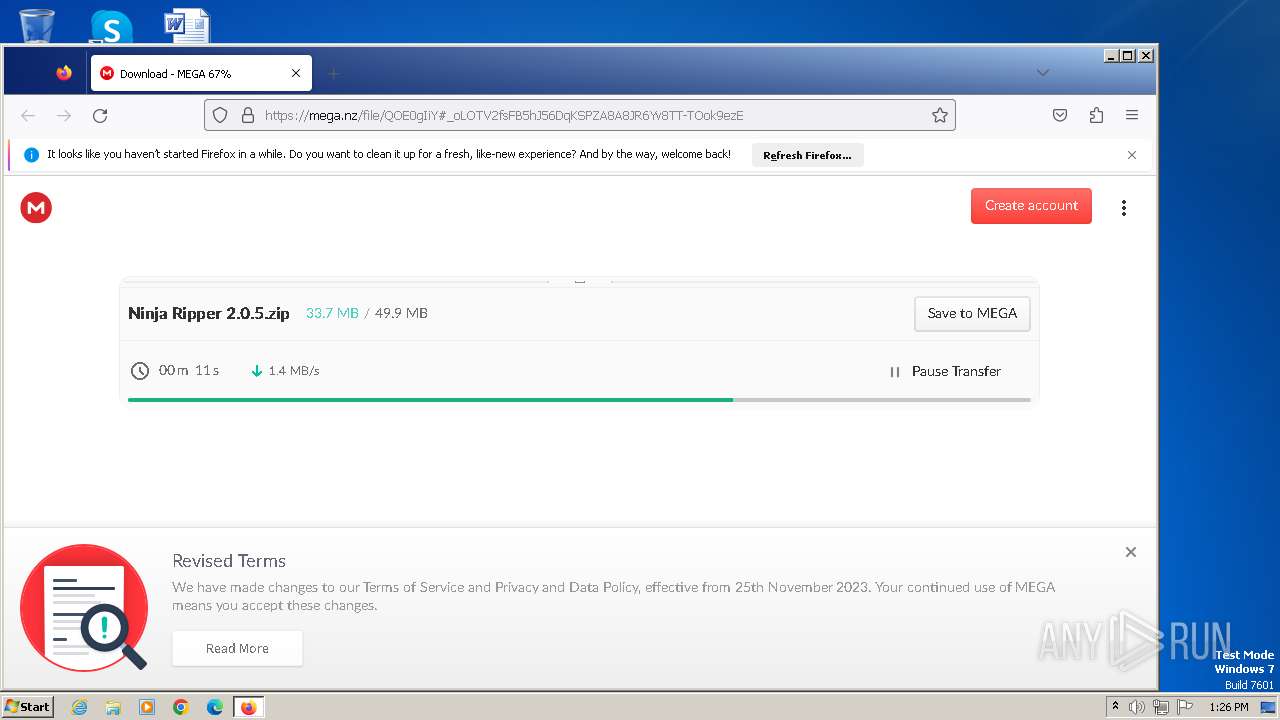Click the volume speaker tray icon

[1137, 707]
